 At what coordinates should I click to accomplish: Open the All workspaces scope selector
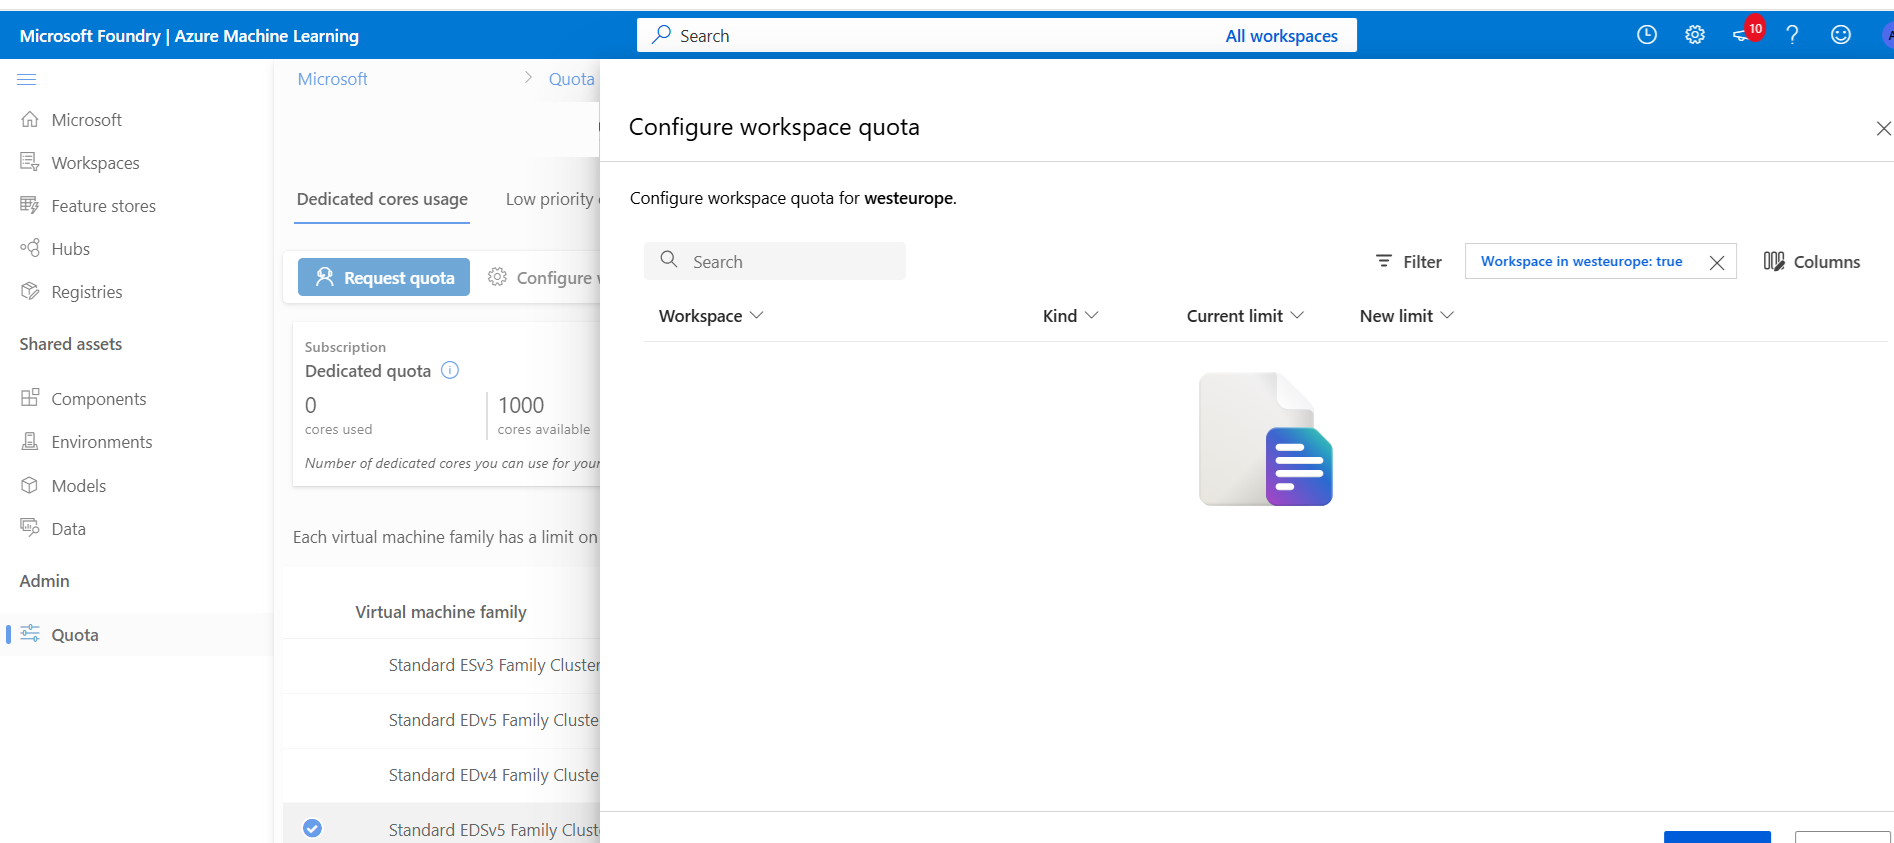pyautogui.click(x=1281, y=36)
